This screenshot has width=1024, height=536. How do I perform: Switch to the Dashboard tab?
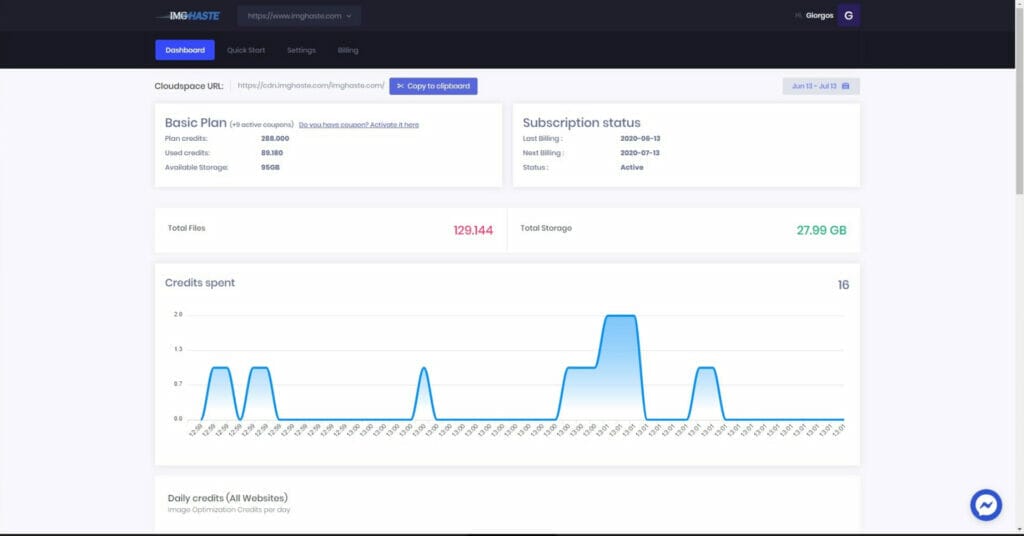185,50
